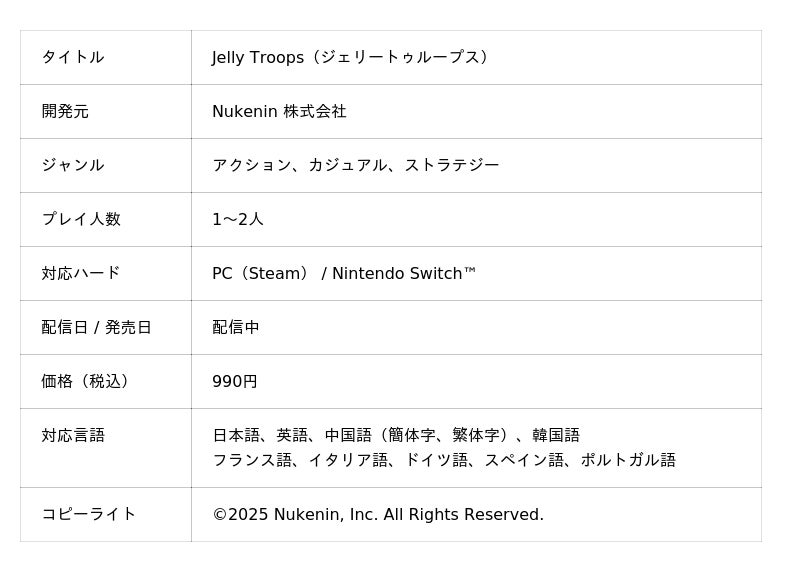This screenshot has height=572, width=800.
Task: Select the 配信中 release status text
Action: 236,327
